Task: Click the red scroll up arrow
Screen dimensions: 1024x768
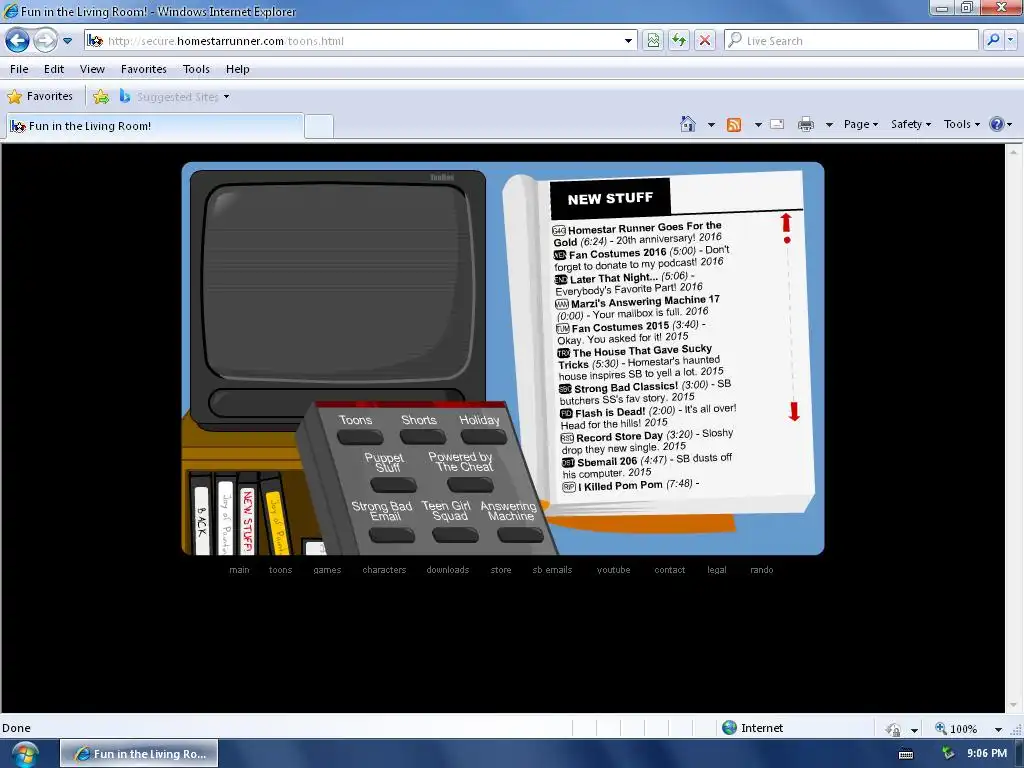Action: click(786, 222)
